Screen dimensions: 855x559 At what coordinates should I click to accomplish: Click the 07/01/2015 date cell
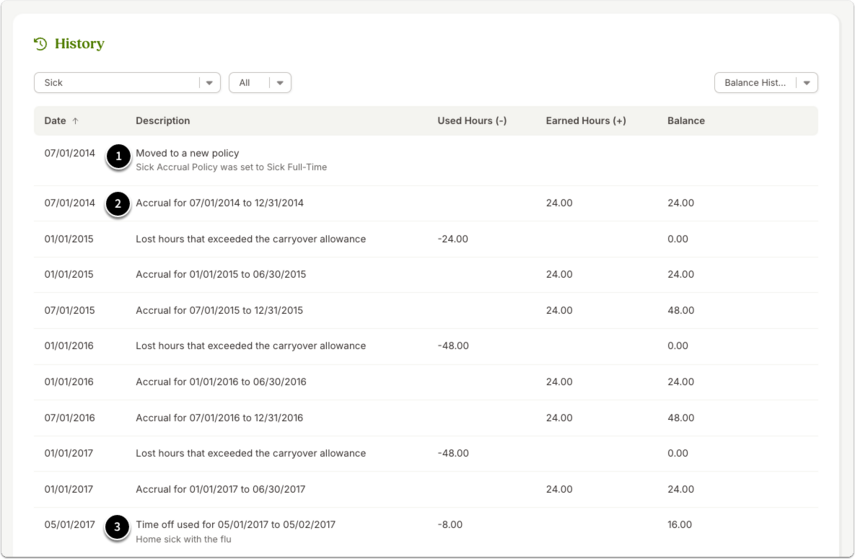click(69, 310)
